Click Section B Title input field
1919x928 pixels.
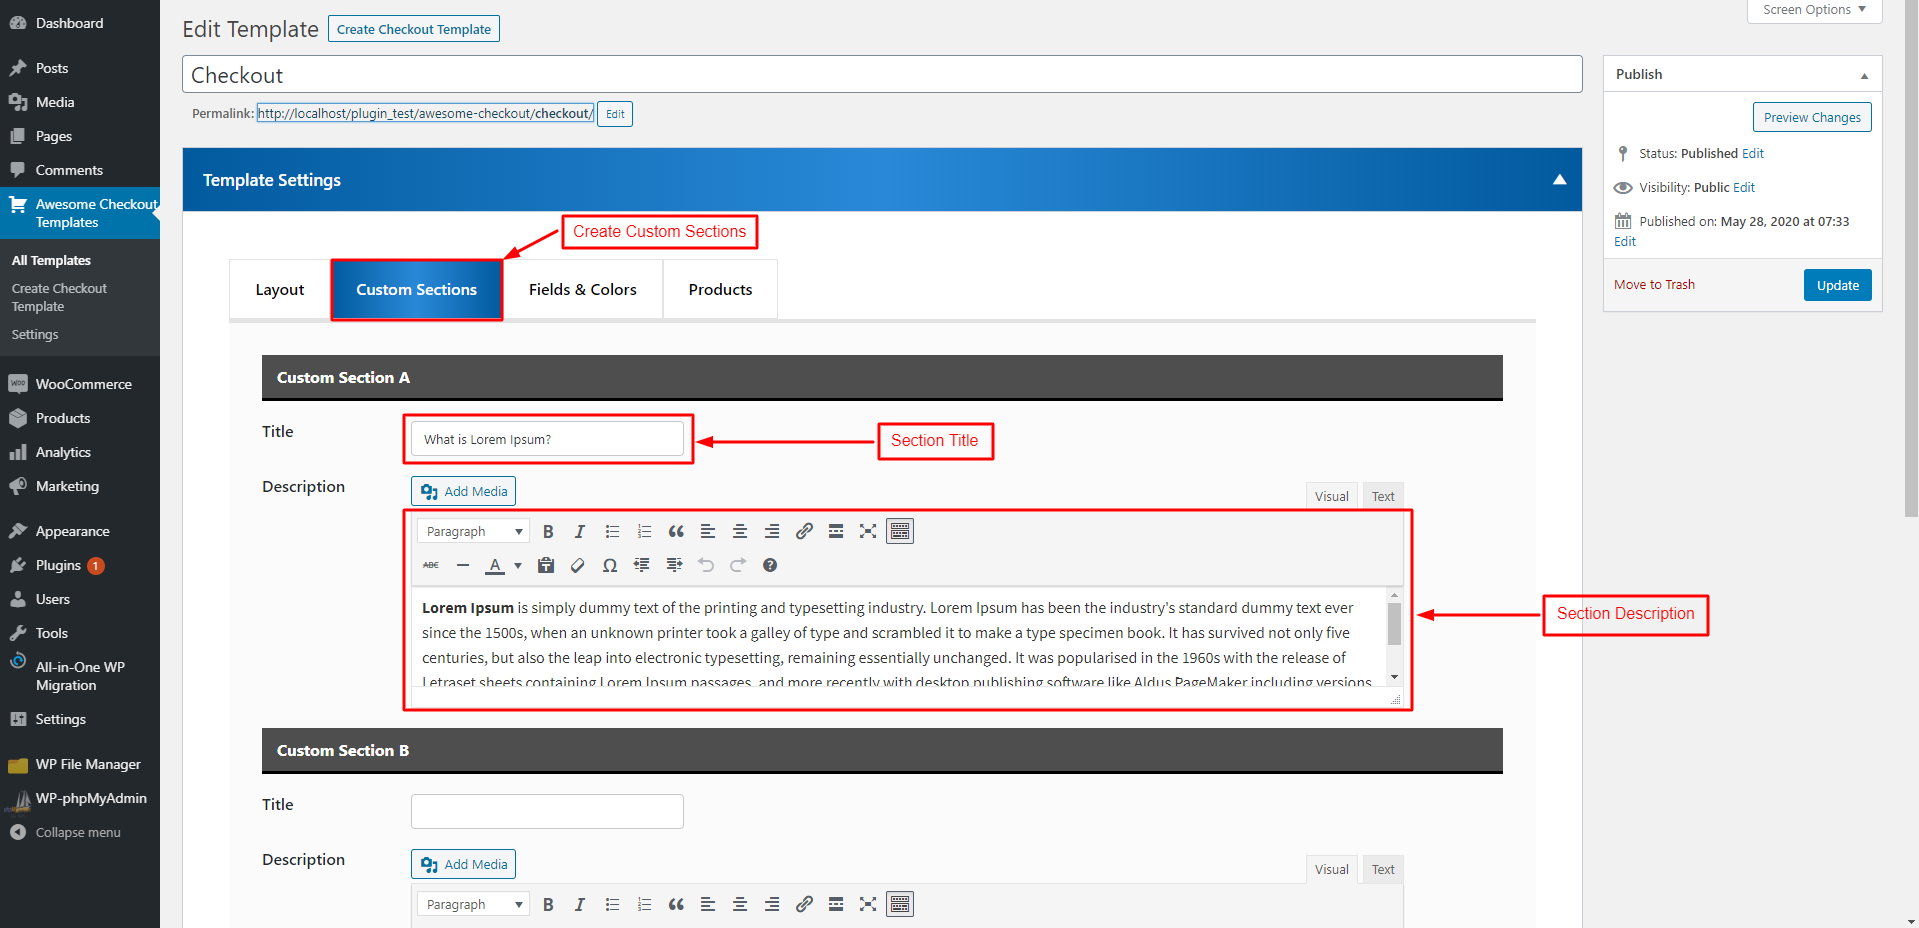547,811
